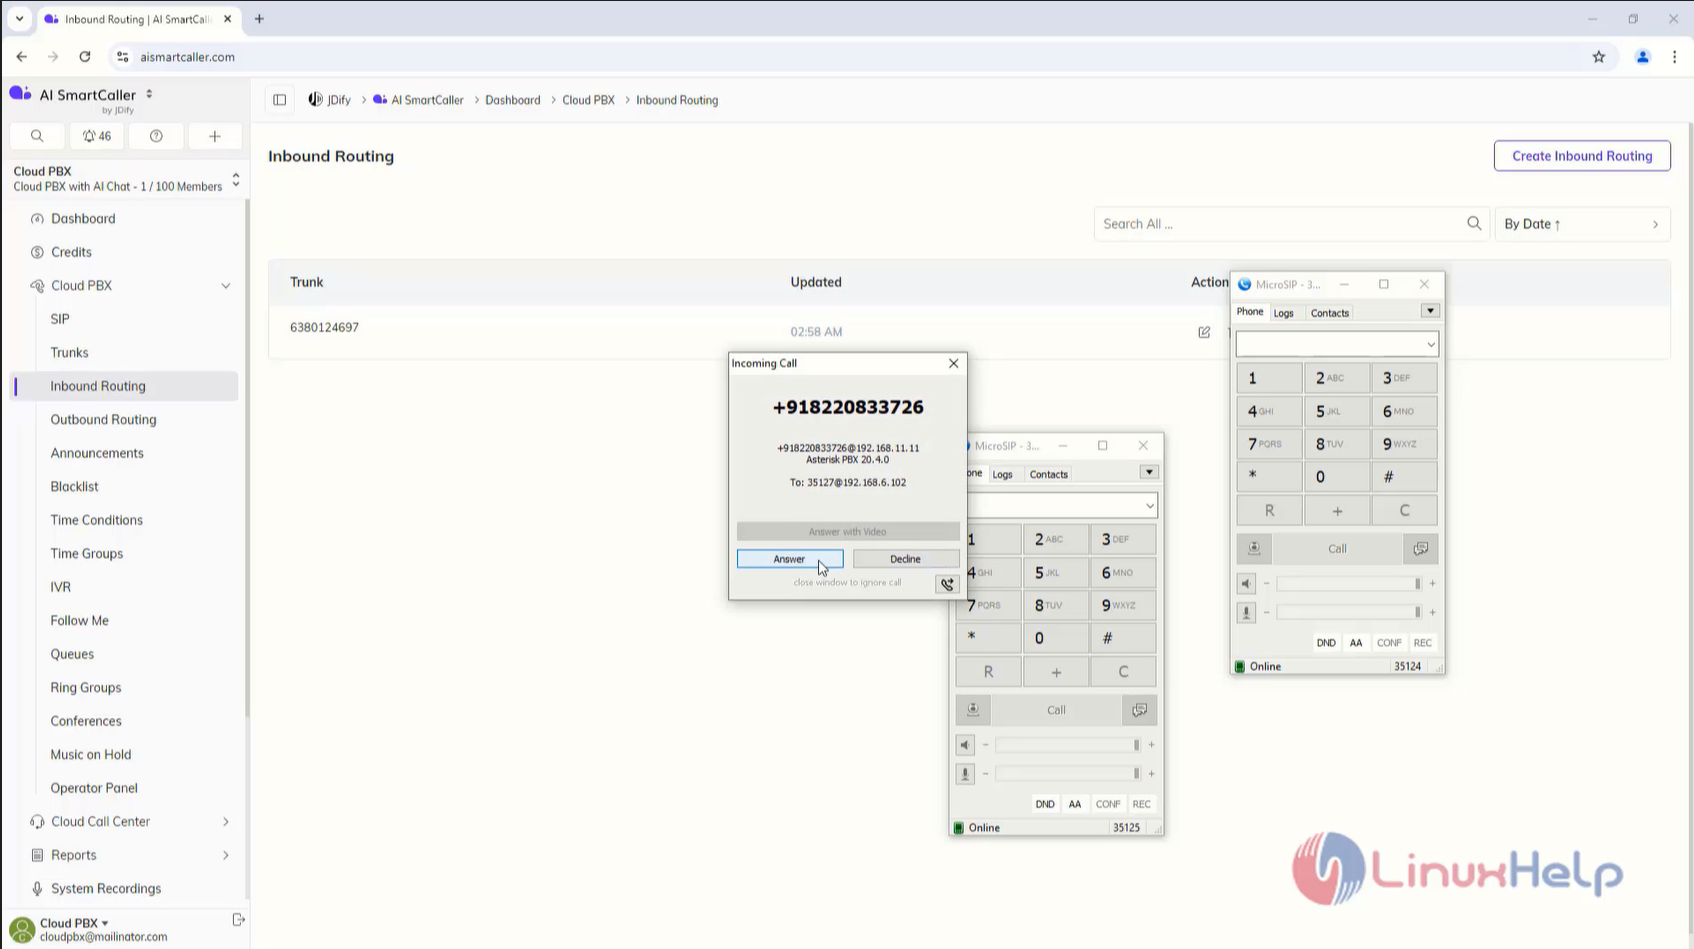
Task: Click the phone icon in Incoming Call dialog
Action: tap(947, 584)
